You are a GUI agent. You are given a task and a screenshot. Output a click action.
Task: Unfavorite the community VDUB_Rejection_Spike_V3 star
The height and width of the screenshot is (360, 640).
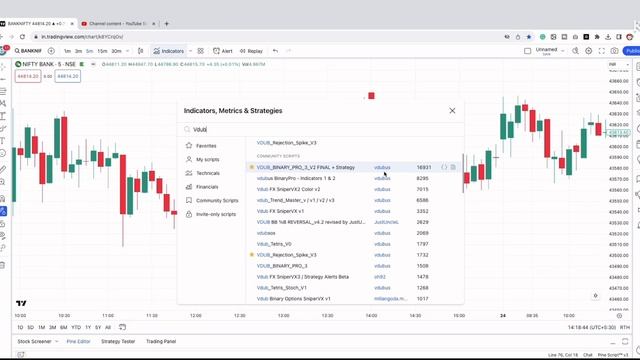pos(251,254)
